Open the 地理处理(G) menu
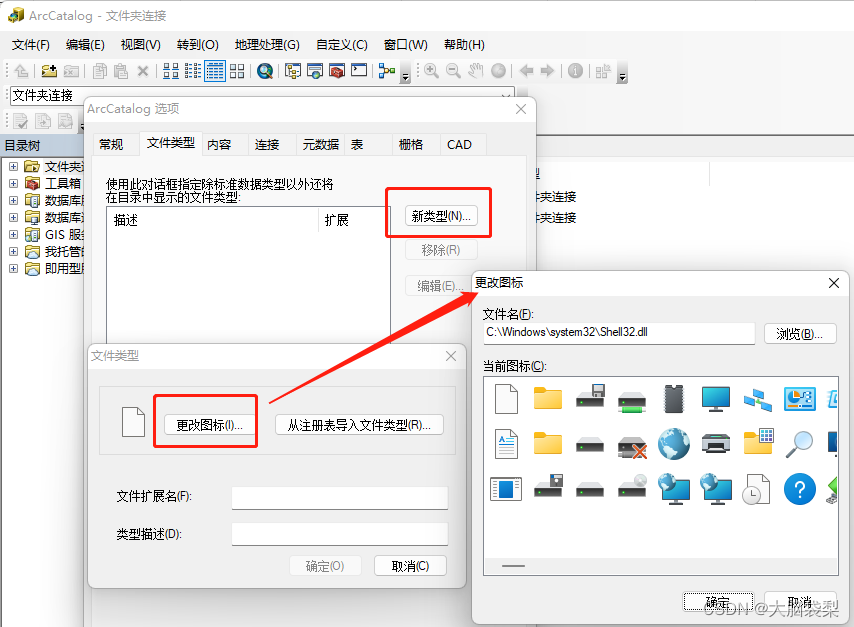Image resolution: width=854 pixels, height=627 pixels. pos(267,45)
